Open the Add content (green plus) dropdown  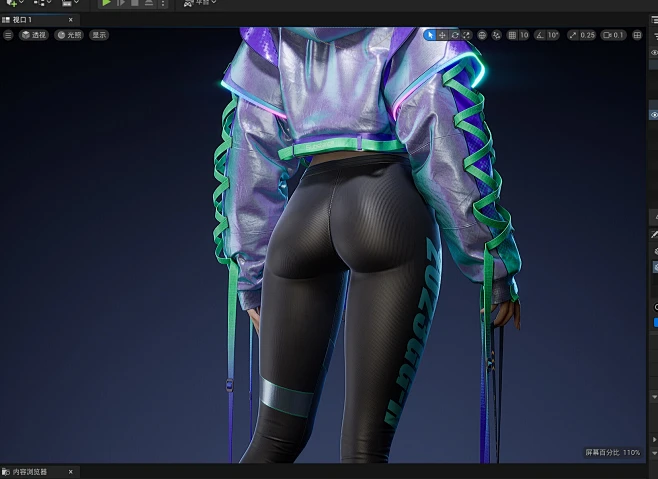point(15,3)
